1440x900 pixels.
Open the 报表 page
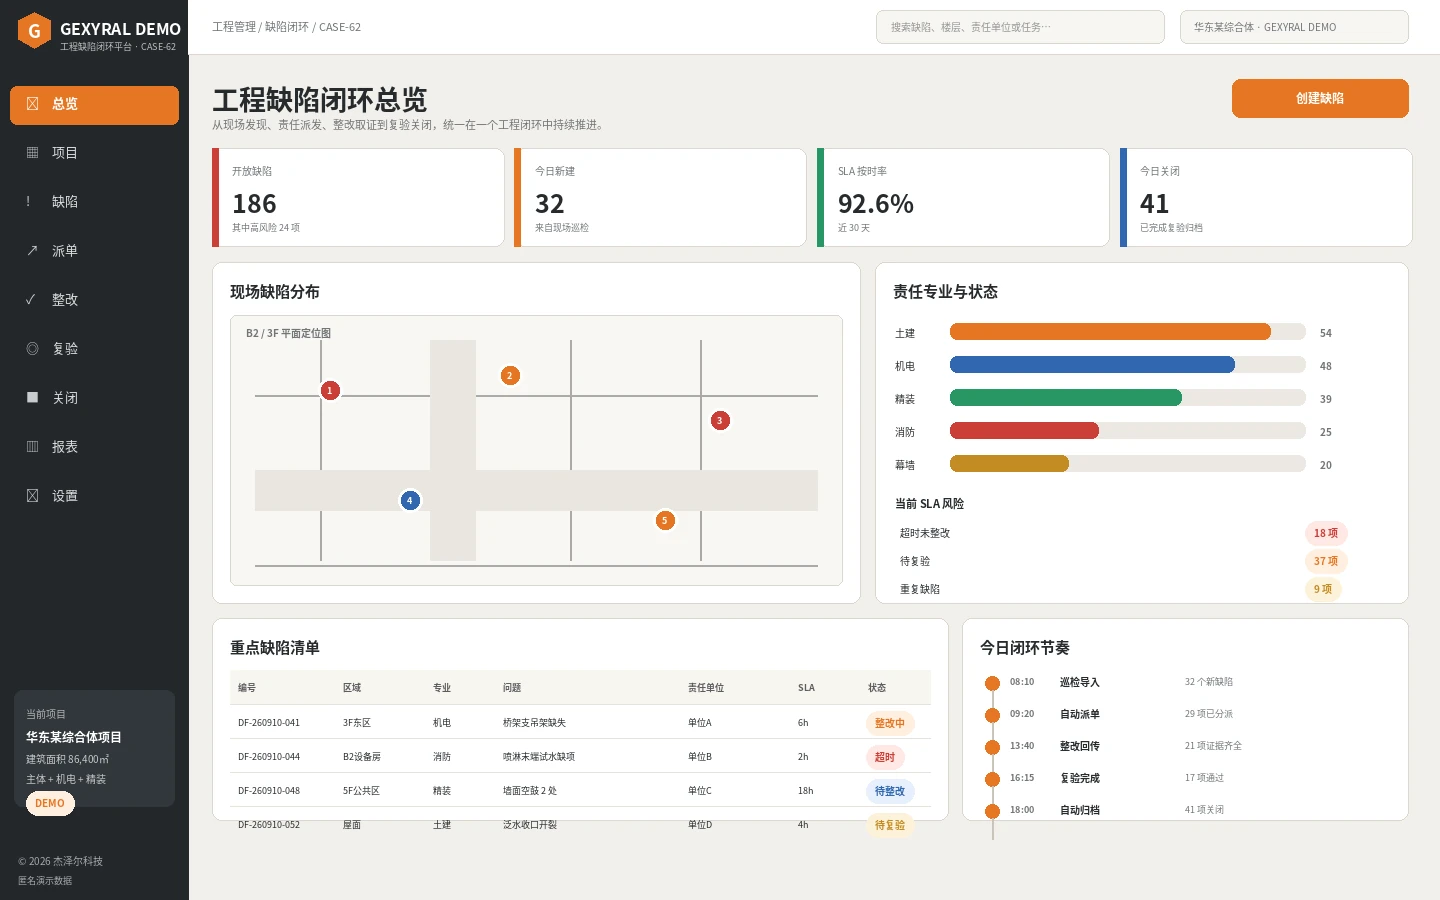pyautogui.click(x=94, y=447)
